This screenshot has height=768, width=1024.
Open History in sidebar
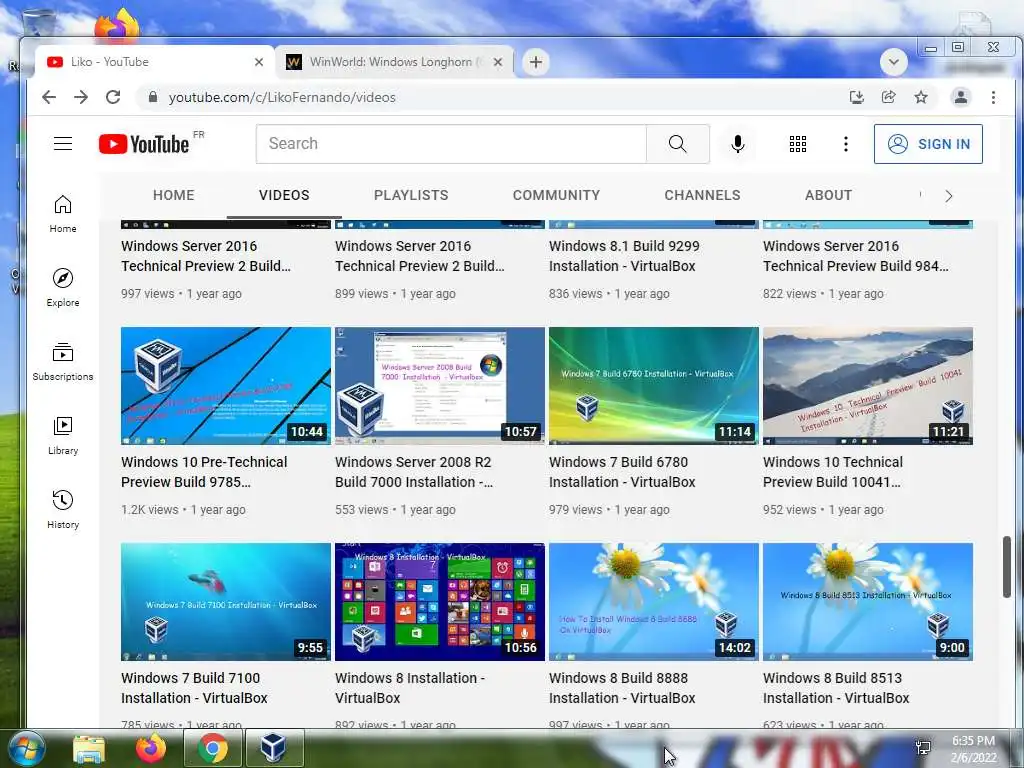[x=63, y=510]
